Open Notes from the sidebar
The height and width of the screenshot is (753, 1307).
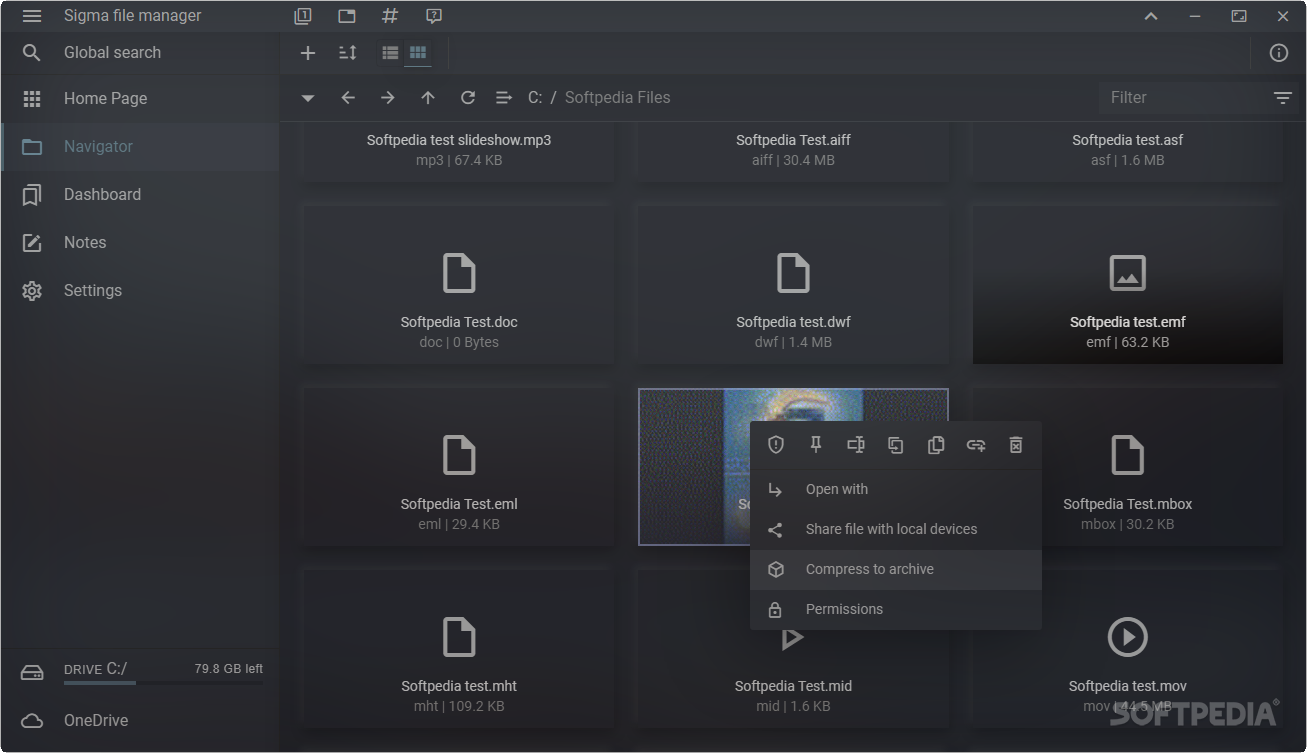(140, 243)
